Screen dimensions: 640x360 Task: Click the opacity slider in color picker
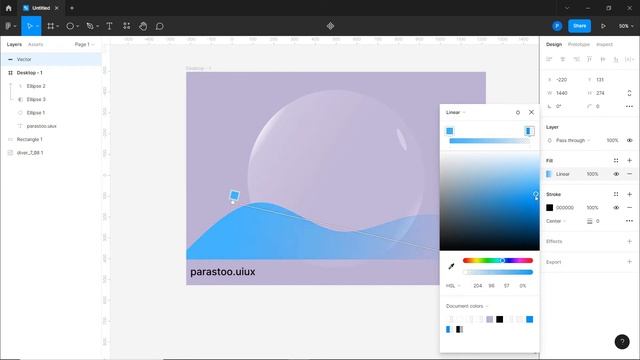click(x=498, y=272)
